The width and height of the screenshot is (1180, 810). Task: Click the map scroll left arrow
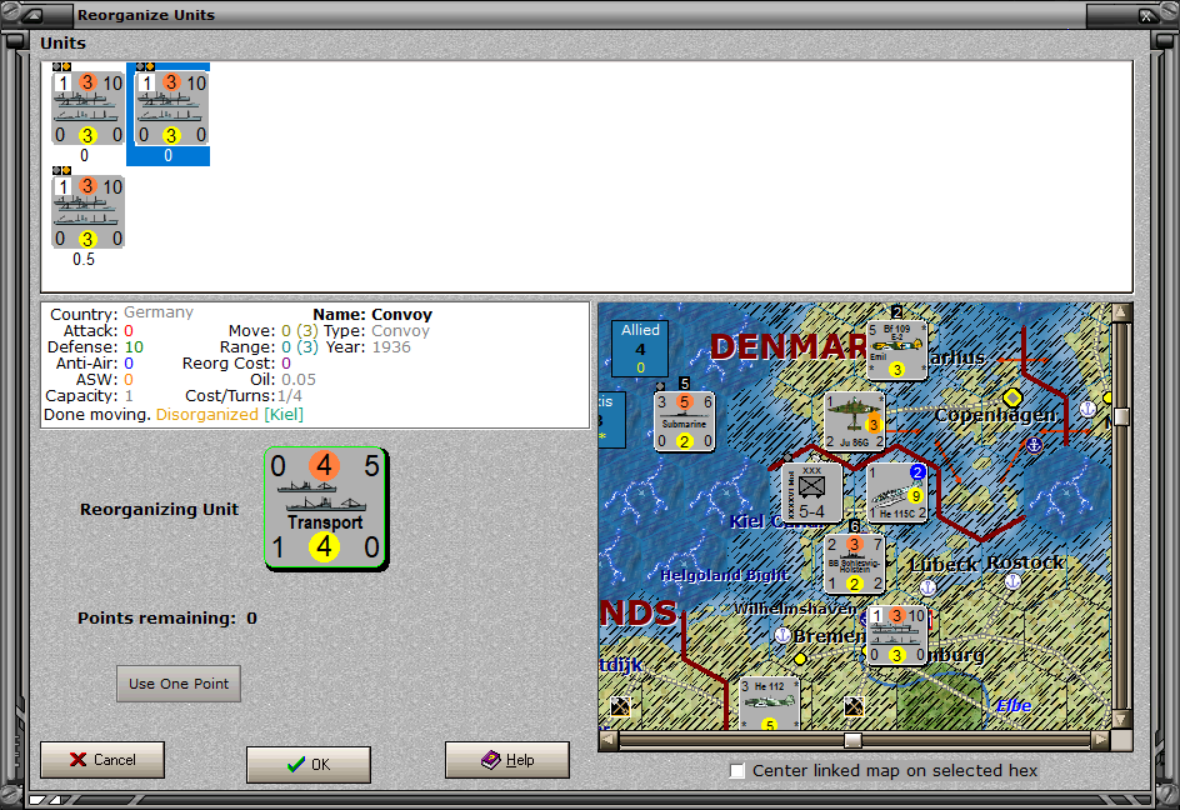point(609,741)
